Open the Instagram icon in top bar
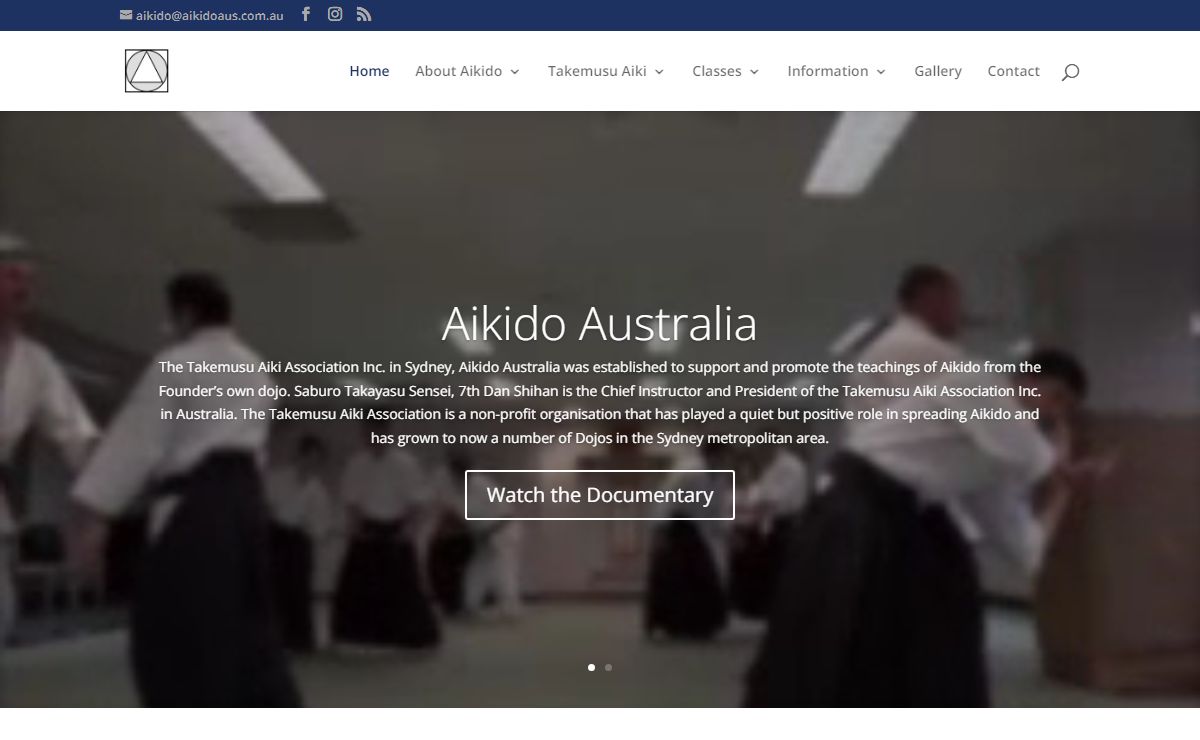This screenshot has height=740, width=1200. coord(335,14)
